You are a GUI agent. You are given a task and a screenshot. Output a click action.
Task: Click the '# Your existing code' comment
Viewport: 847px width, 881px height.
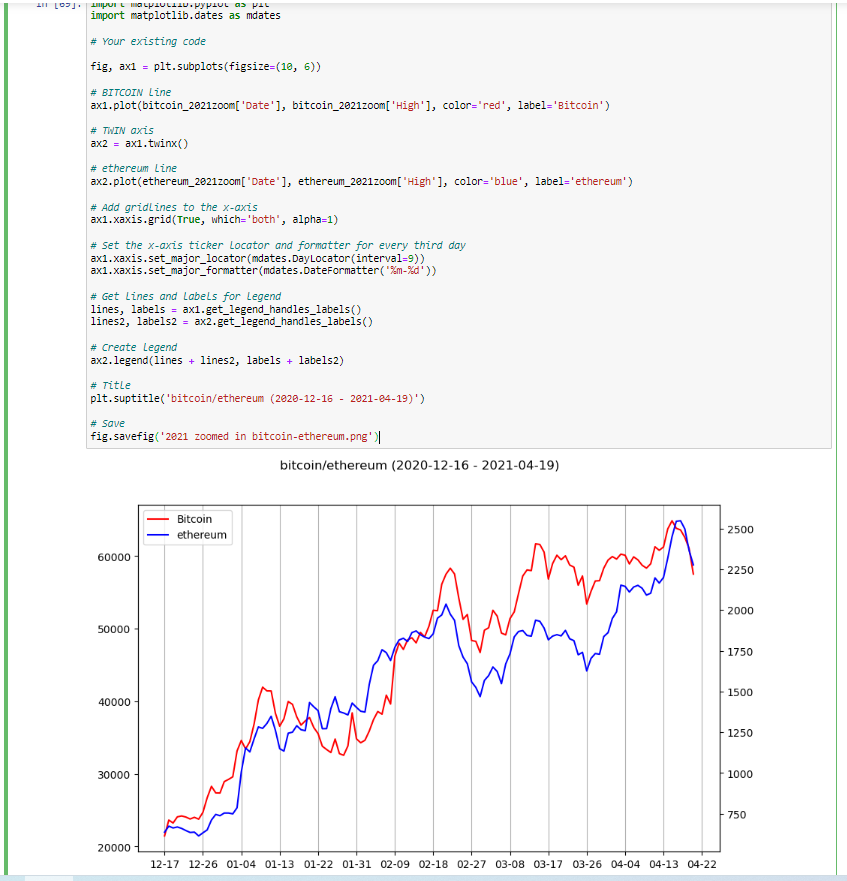click(147, 41)
